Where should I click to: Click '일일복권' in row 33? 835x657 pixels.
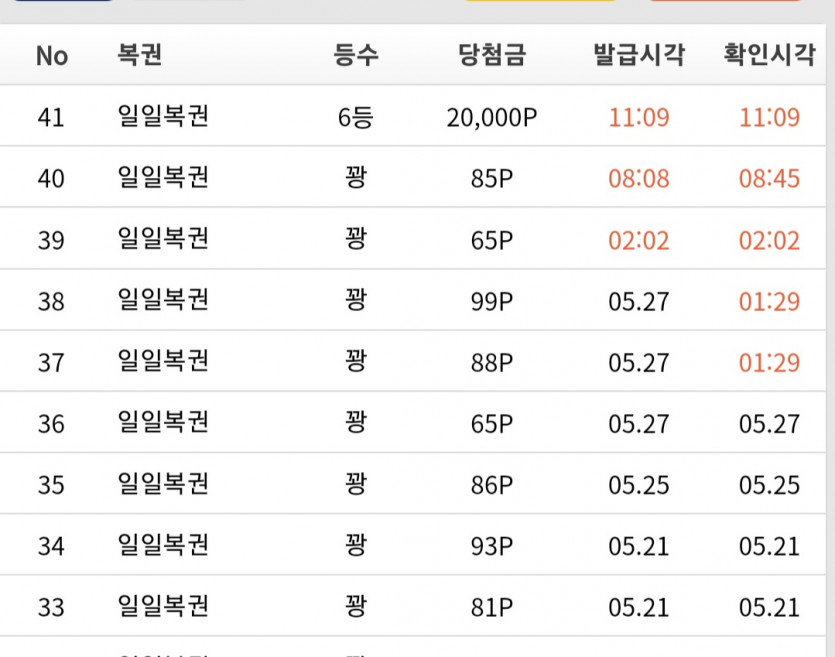(163, 606)
